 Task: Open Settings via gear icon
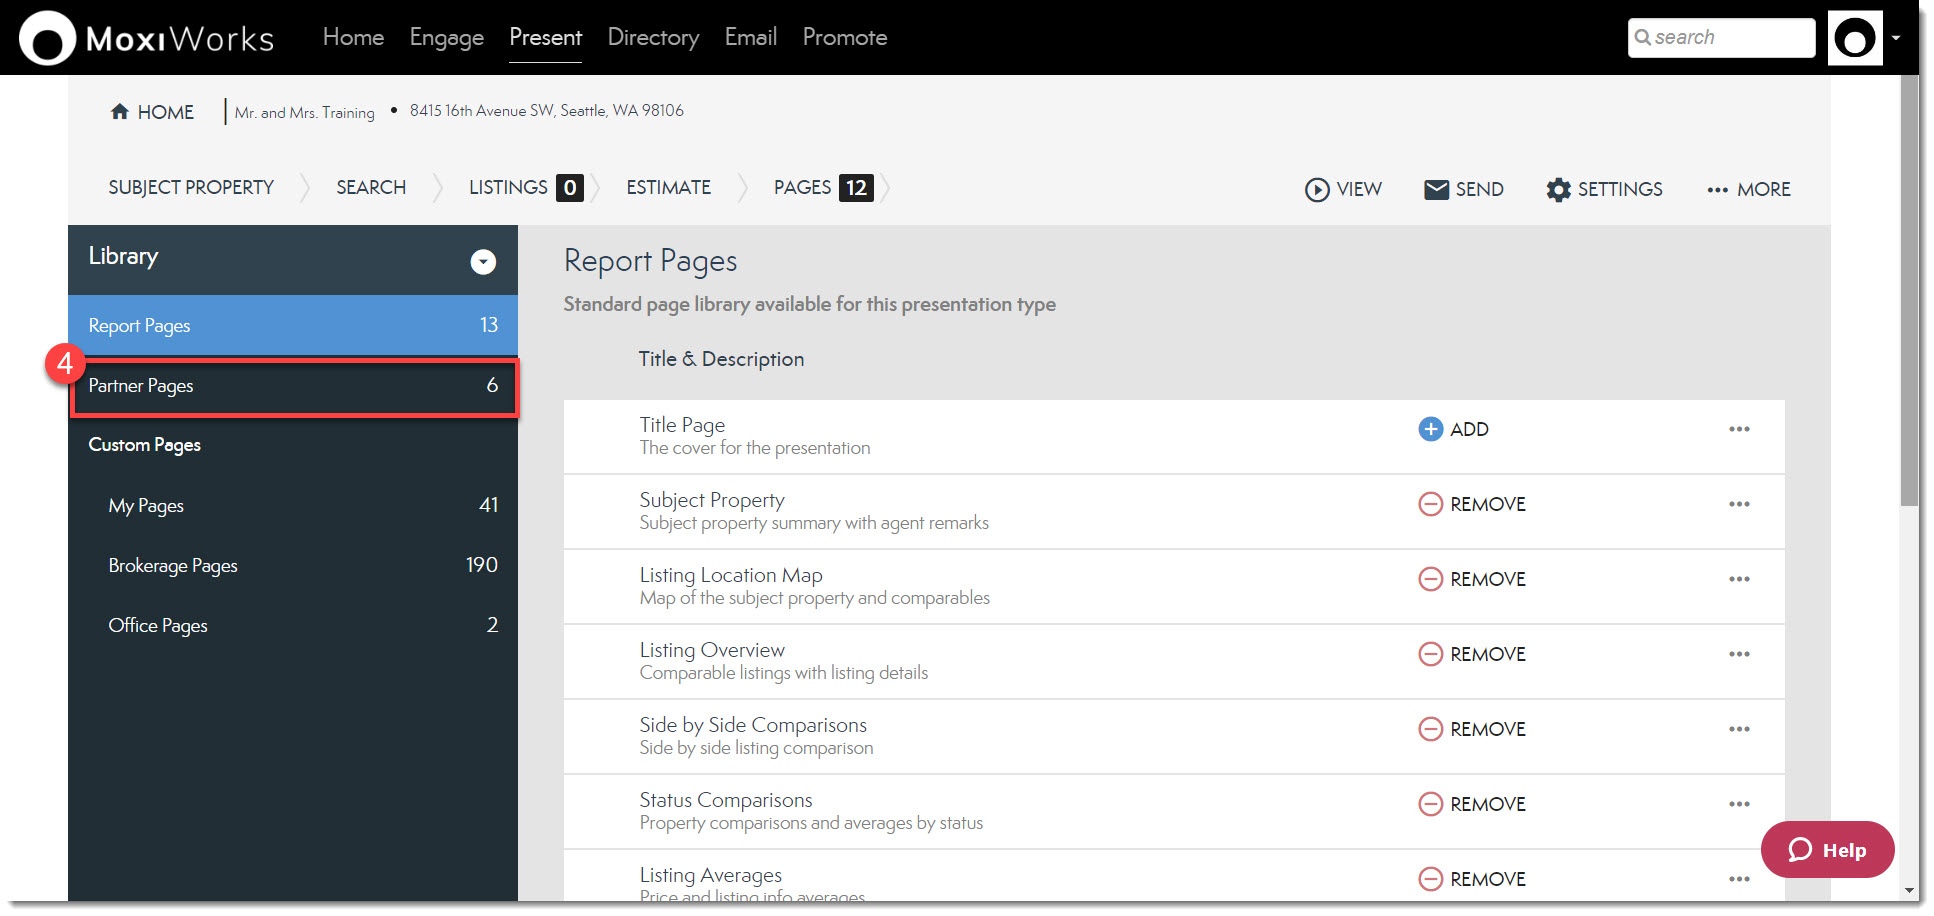tap(1558, 189)
